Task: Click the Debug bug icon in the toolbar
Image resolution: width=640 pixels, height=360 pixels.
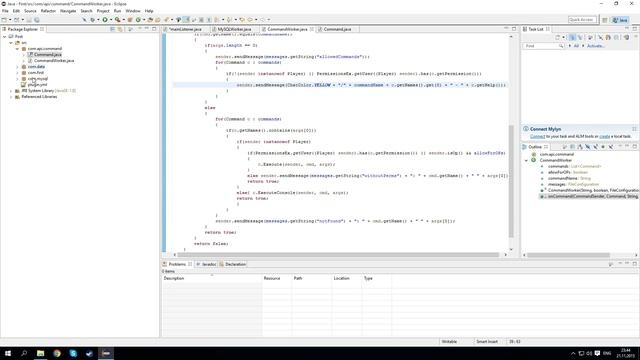Action: tap(92, 20)
